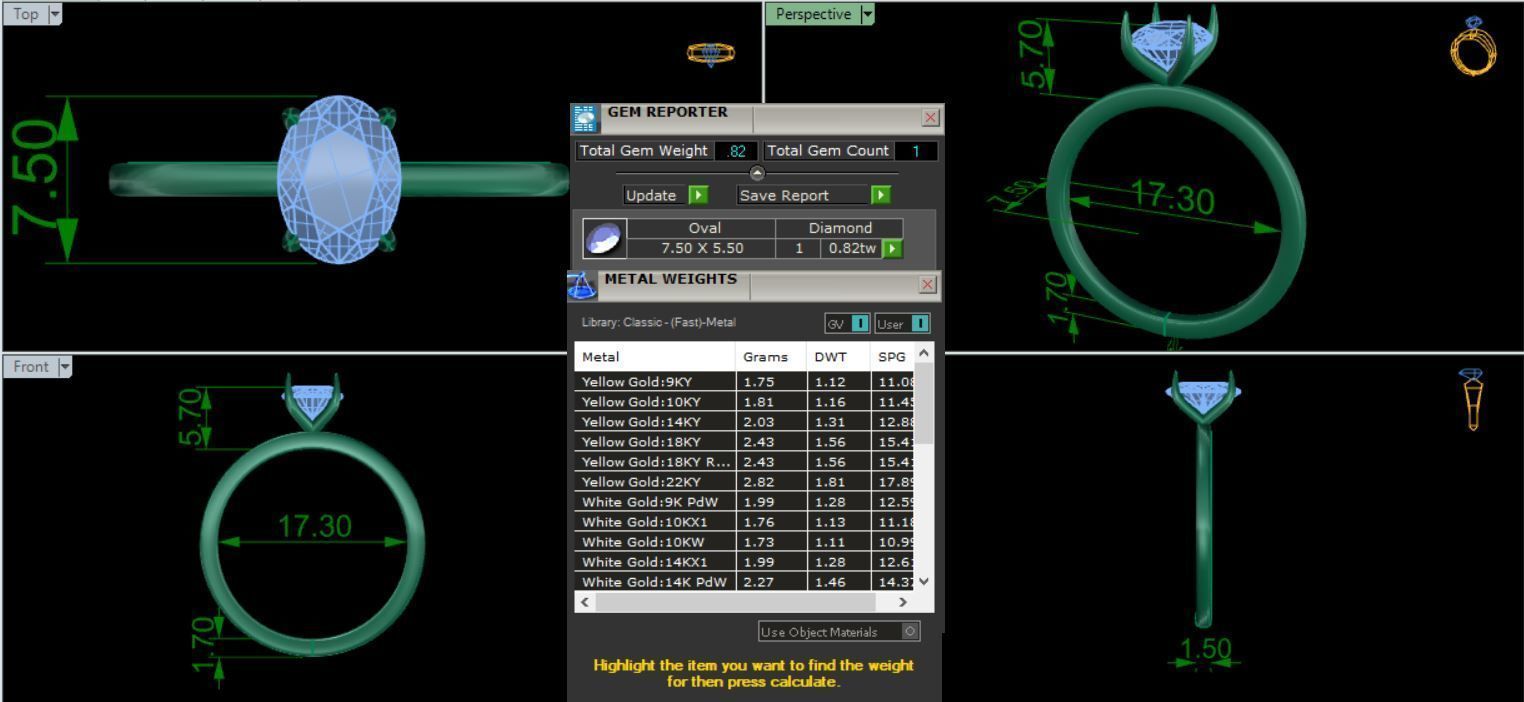Select the White Gold:10KW row

tap(744, 542)
